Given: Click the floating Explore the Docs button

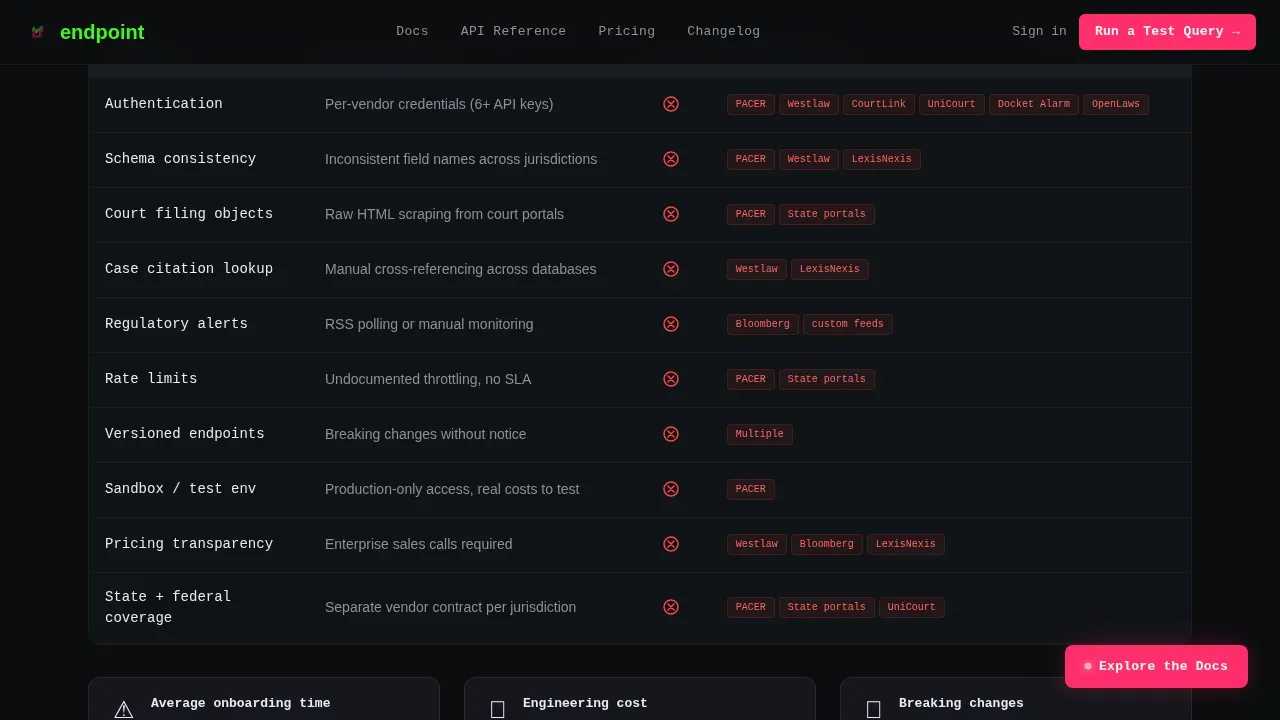Looking at the screenshot, I should point(1156,666).
